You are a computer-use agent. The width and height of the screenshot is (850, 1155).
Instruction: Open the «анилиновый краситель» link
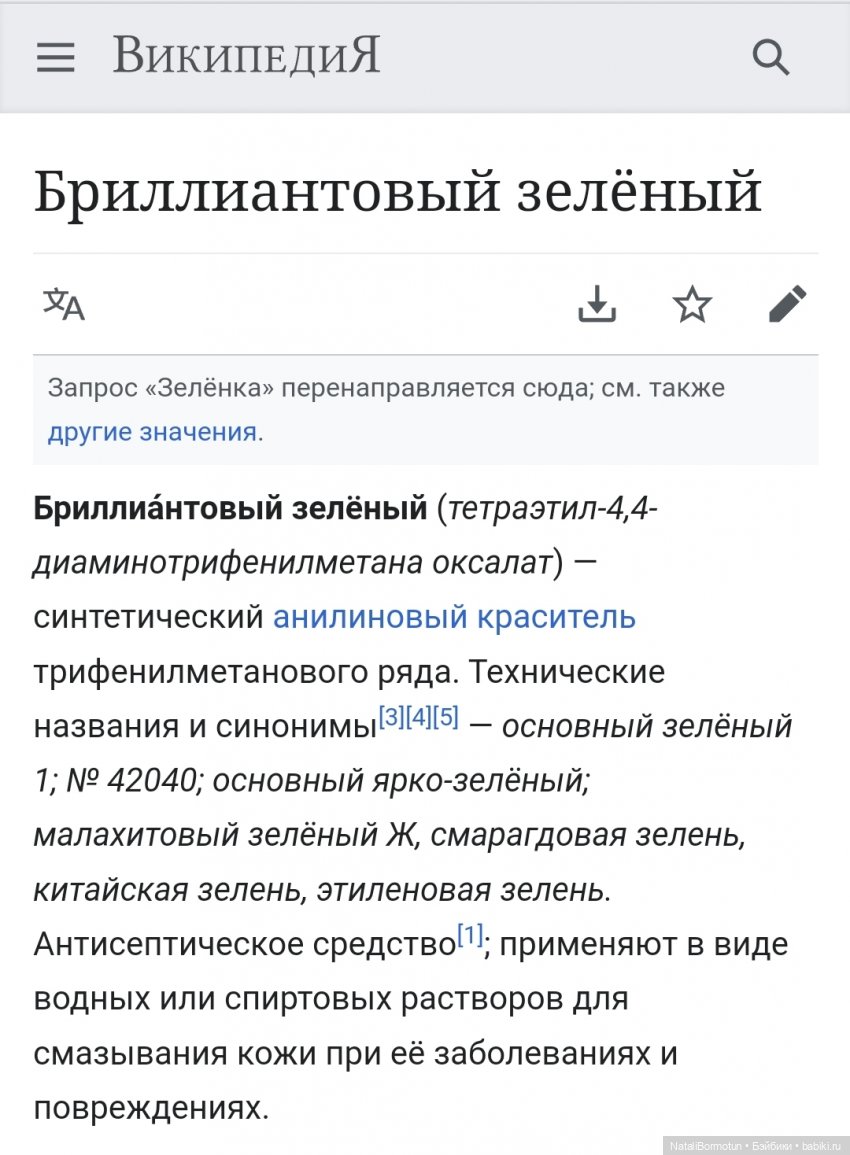click(454, 617)
